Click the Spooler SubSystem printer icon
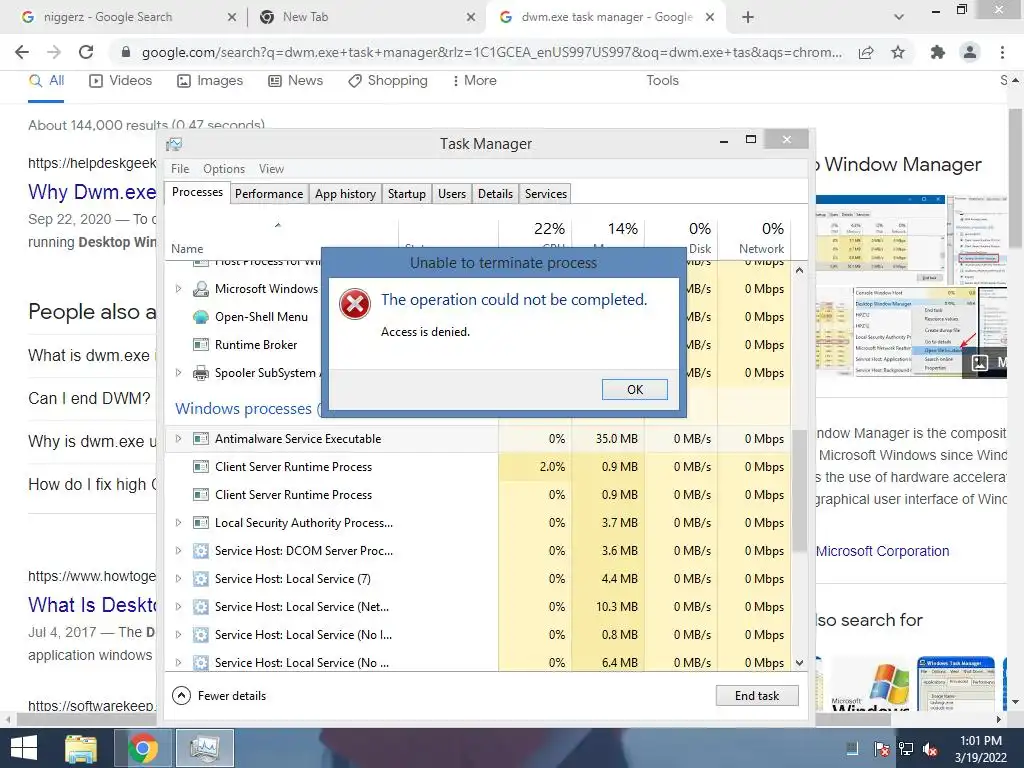Image resolution: width=1024 pixels, height=768 pixels. tap(201, 373)
